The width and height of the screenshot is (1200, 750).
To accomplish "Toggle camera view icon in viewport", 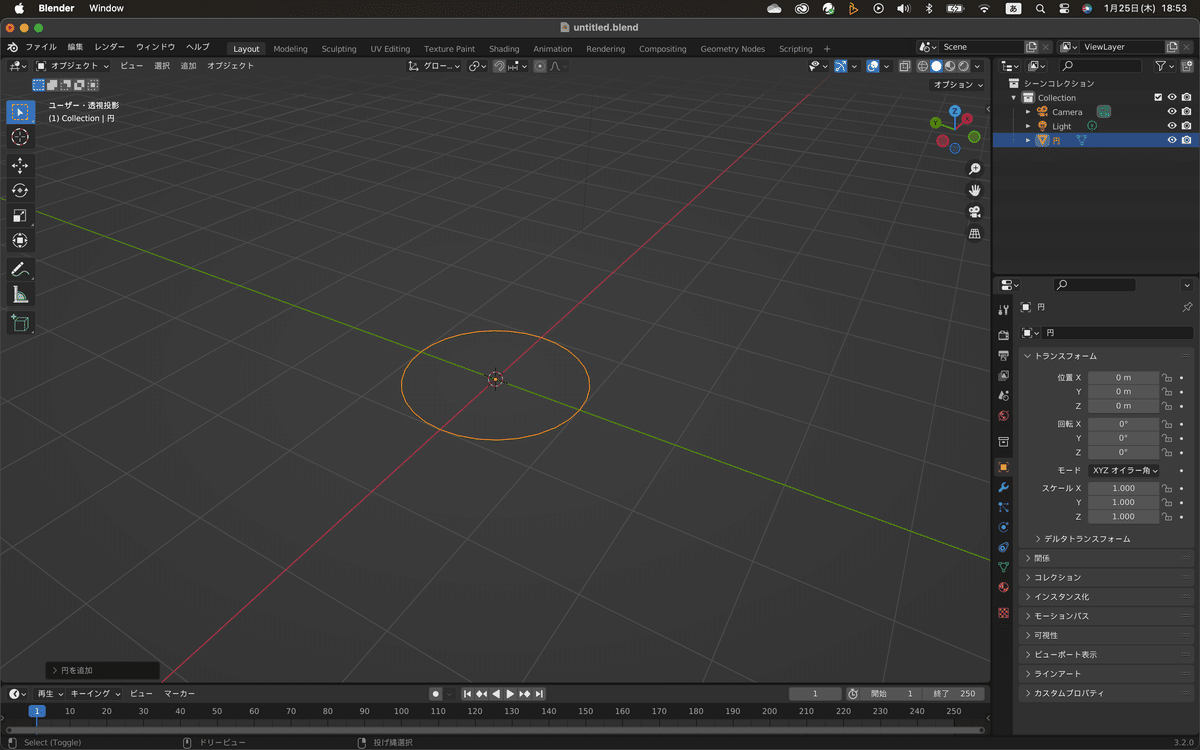I will click(x=975, y=212).
